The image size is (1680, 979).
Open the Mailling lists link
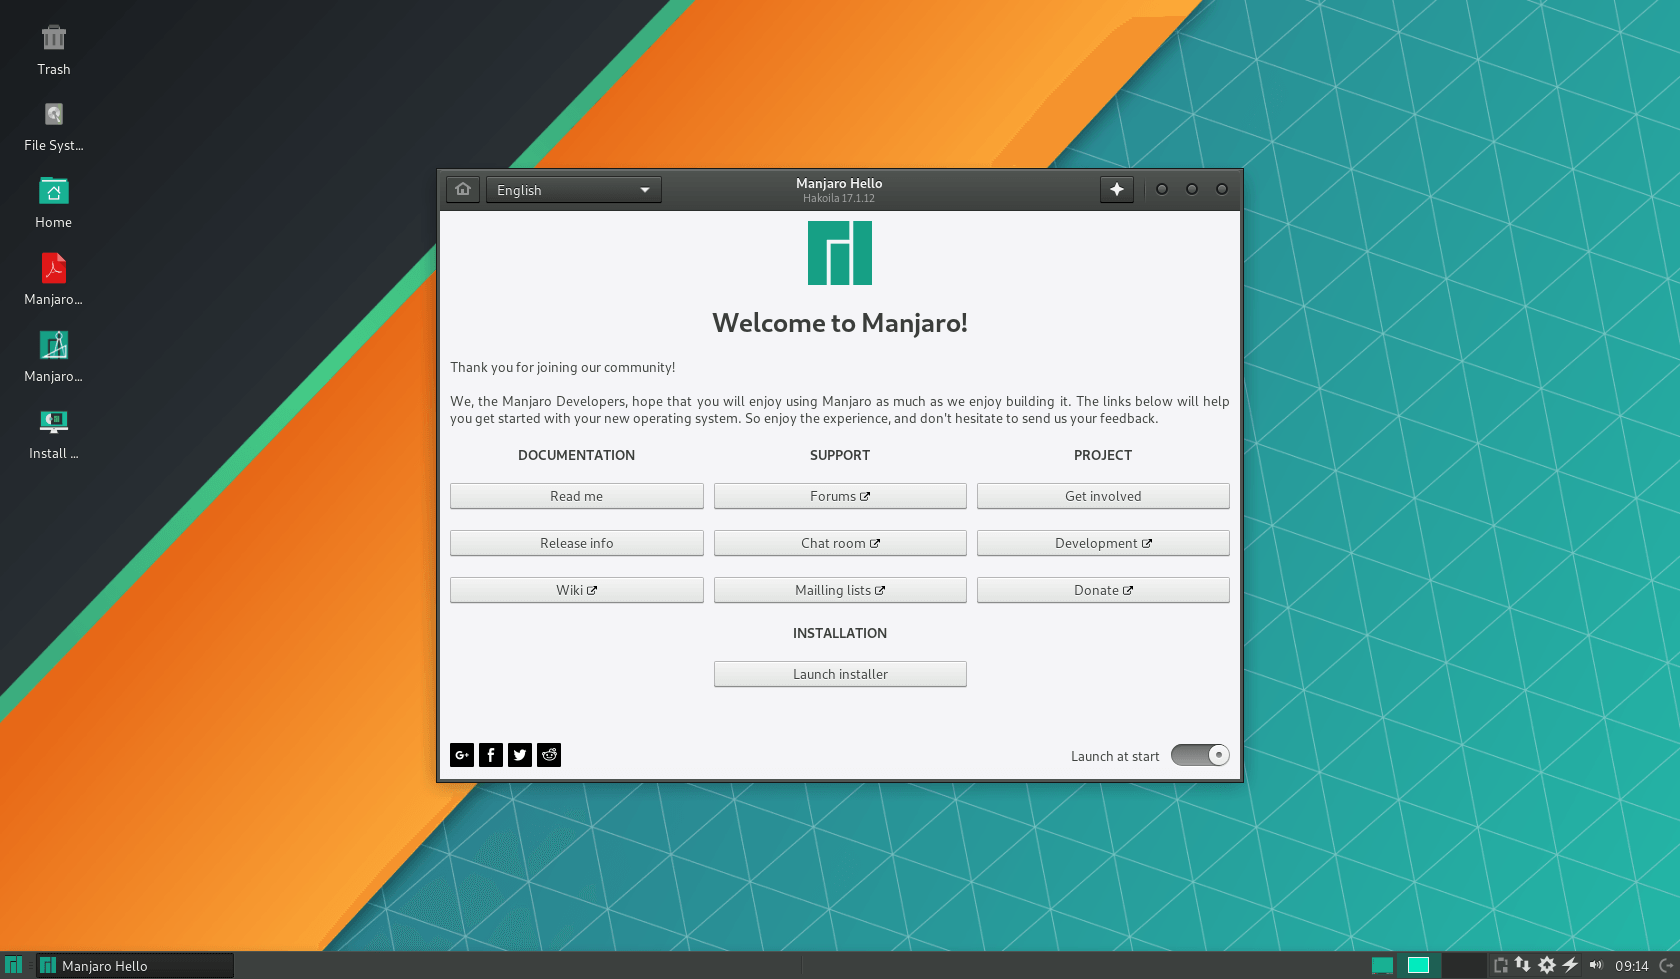pos(840,590)
